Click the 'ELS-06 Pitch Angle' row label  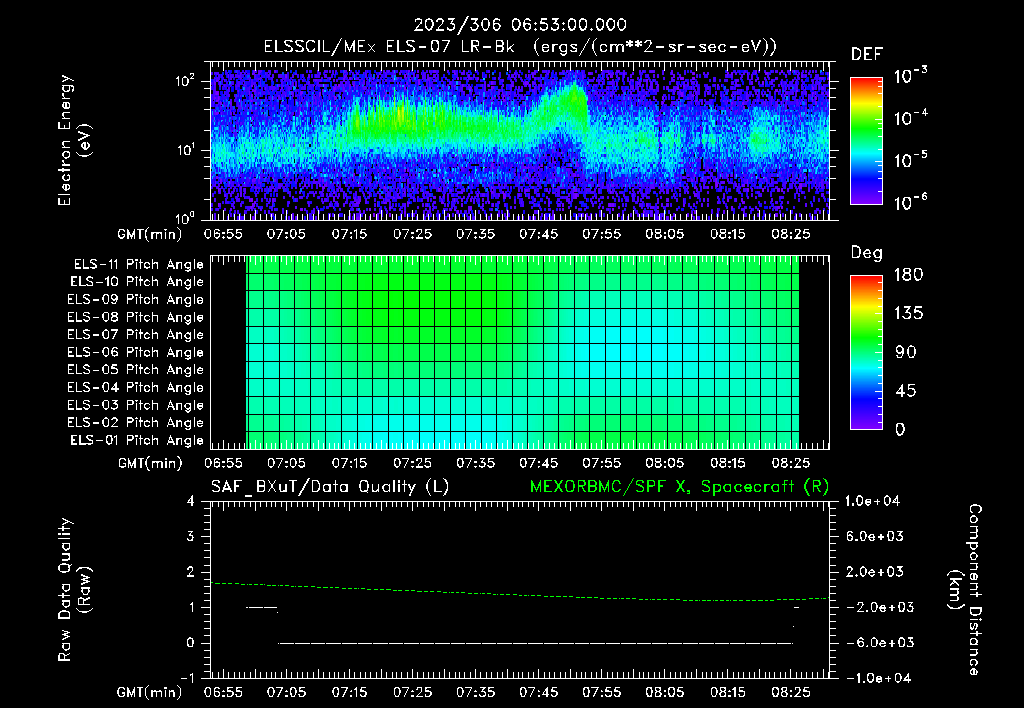(136, 352)
